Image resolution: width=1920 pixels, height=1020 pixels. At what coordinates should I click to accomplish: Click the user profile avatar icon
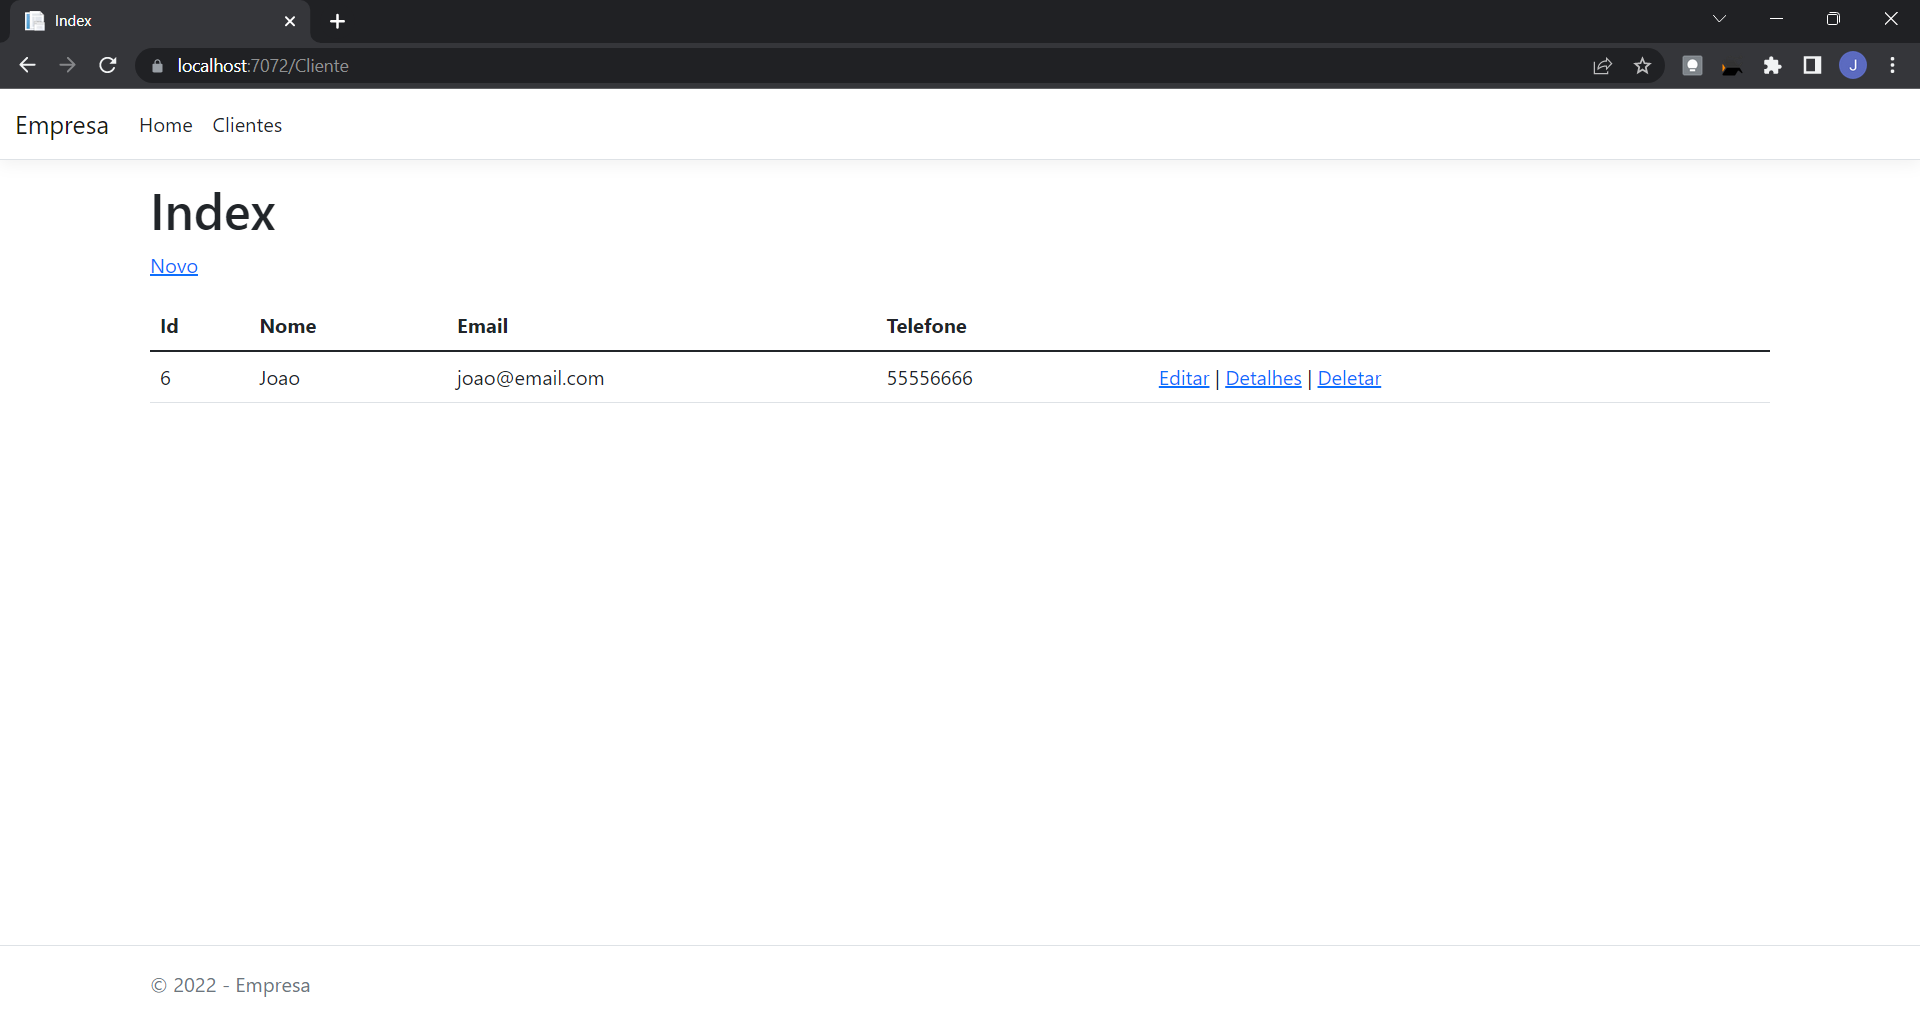coord(1853,65)
